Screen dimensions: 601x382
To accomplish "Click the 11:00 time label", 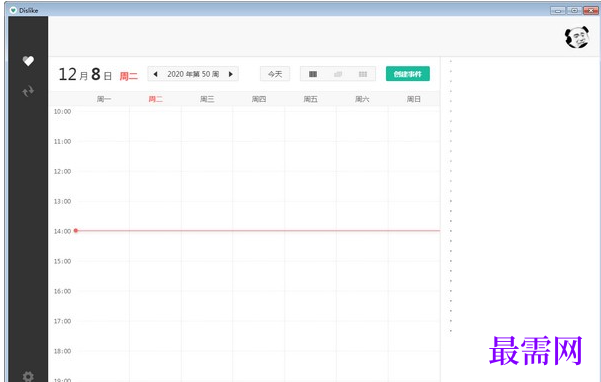I will click(x=62, y=141).
